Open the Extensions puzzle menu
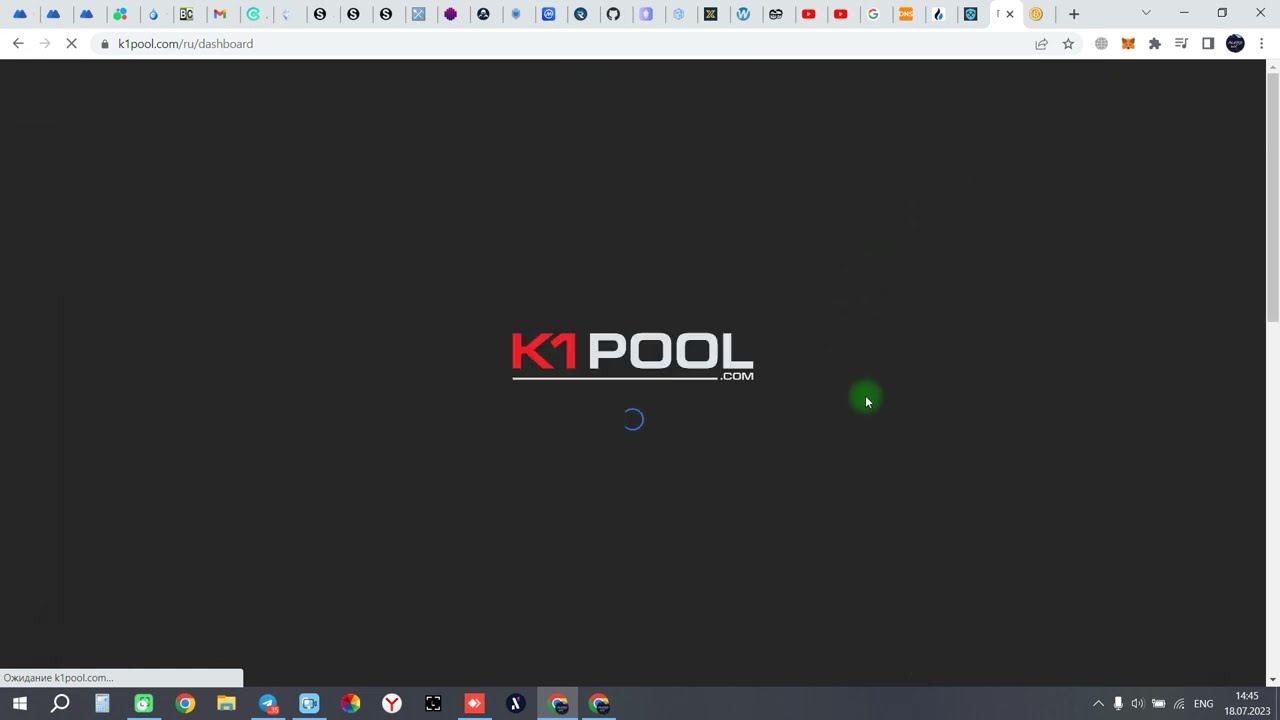 click(x=1155, y=44)
